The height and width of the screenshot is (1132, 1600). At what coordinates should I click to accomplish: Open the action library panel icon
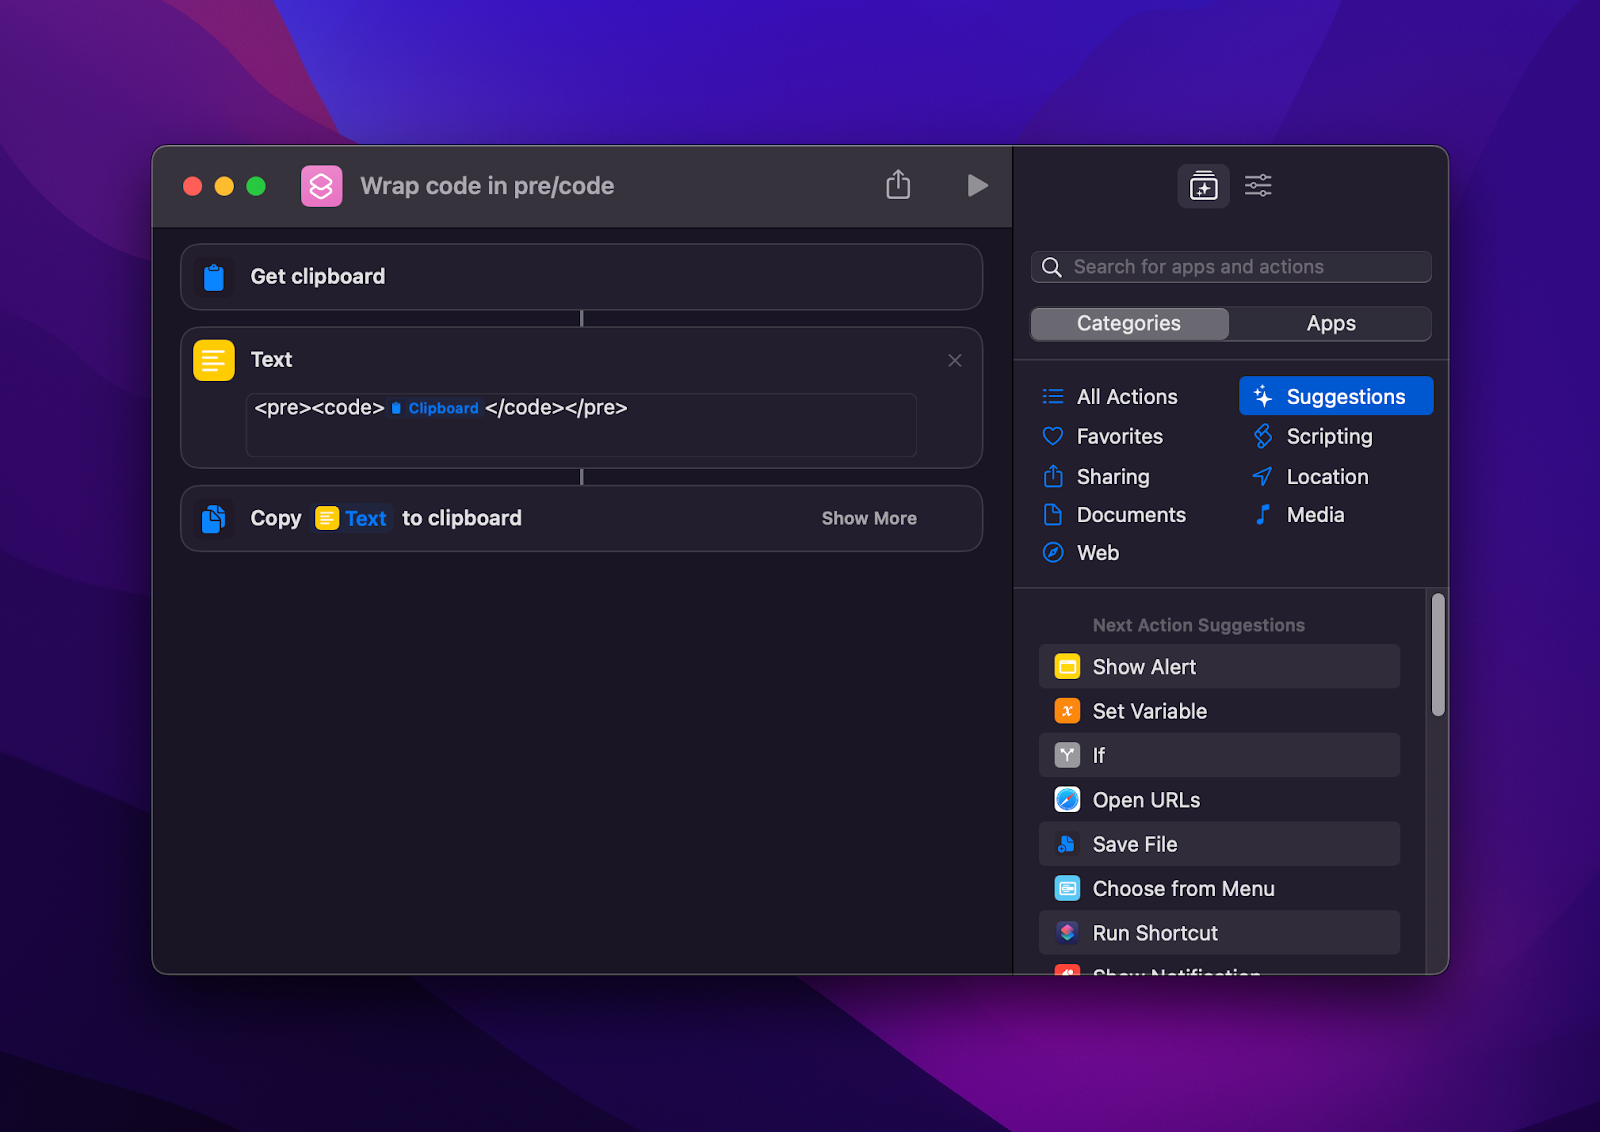pos(1203,186)
